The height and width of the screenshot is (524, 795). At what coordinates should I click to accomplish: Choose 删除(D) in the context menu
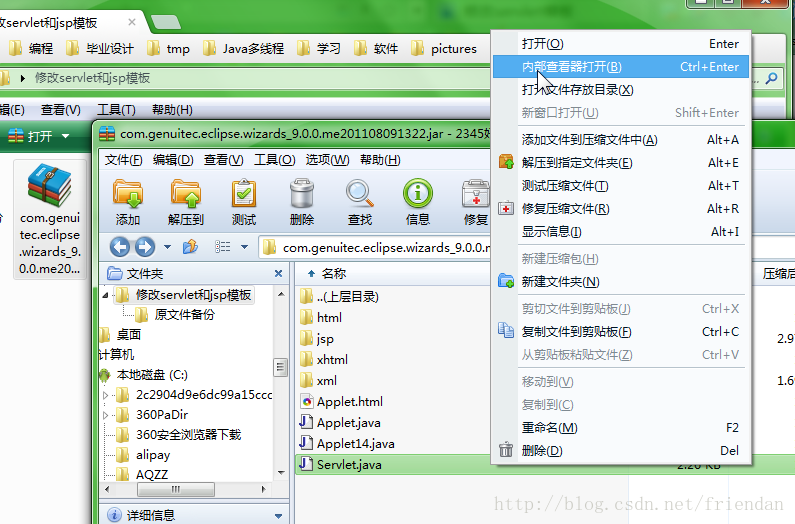[621, 450]
